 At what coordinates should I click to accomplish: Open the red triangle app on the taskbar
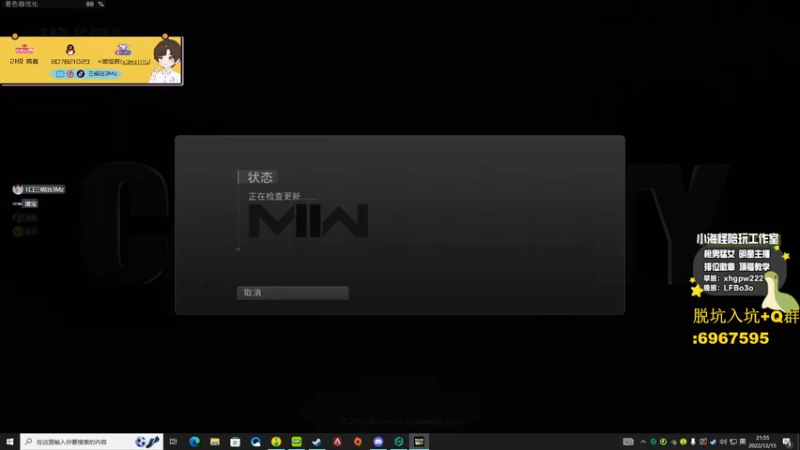click(x=337, y=441)
